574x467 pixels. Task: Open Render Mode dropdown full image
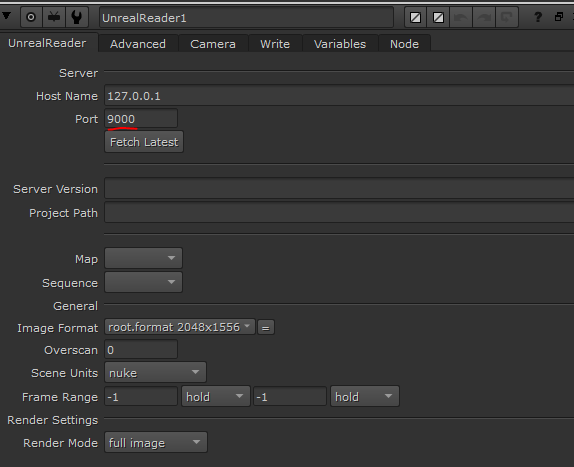coord(156,442)
